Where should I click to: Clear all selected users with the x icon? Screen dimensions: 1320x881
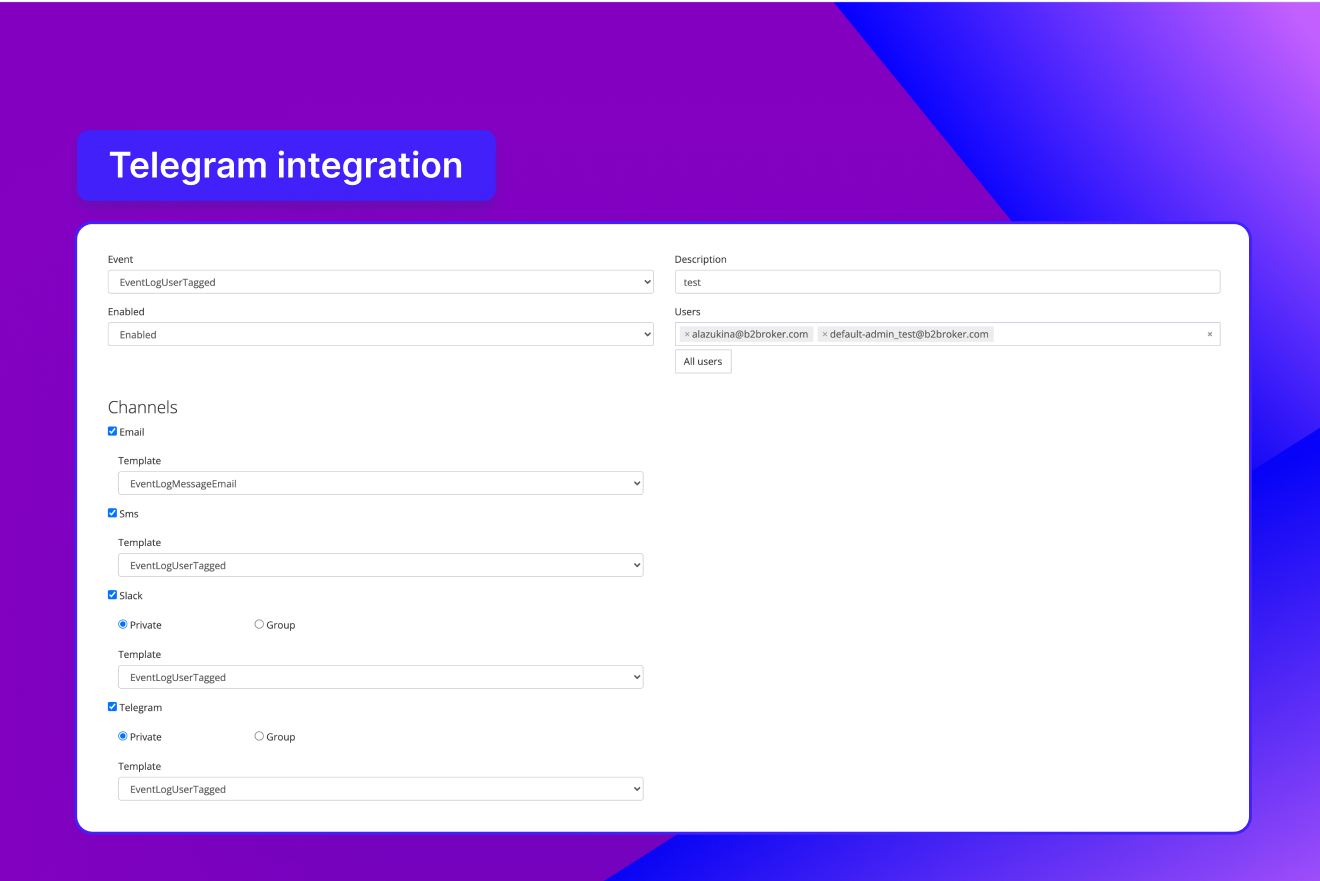coord(1209,334)
